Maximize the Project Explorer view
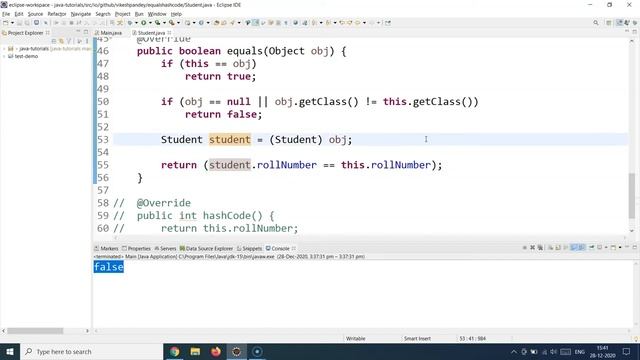The height and width of the screenshot is (360, 640). pyautogui.click(x=86, y=32)
